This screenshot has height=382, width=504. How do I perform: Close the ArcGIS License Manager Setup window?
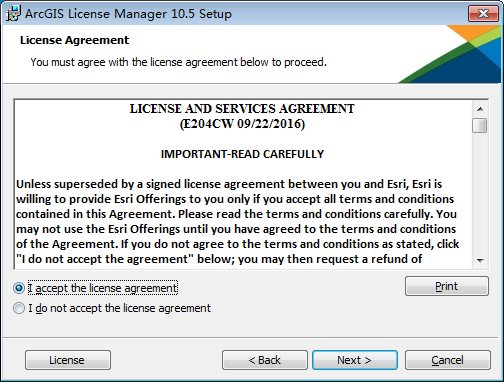[483, 13]
